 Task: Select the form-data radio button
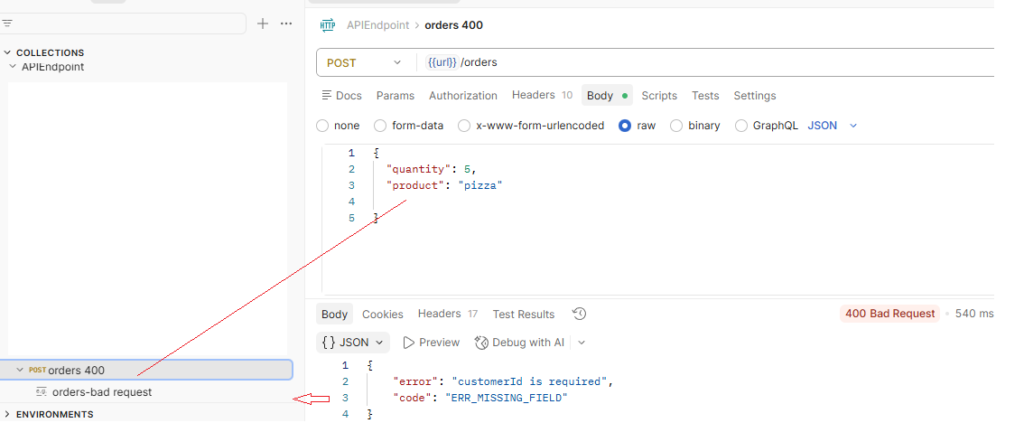[x=380, y=125]
